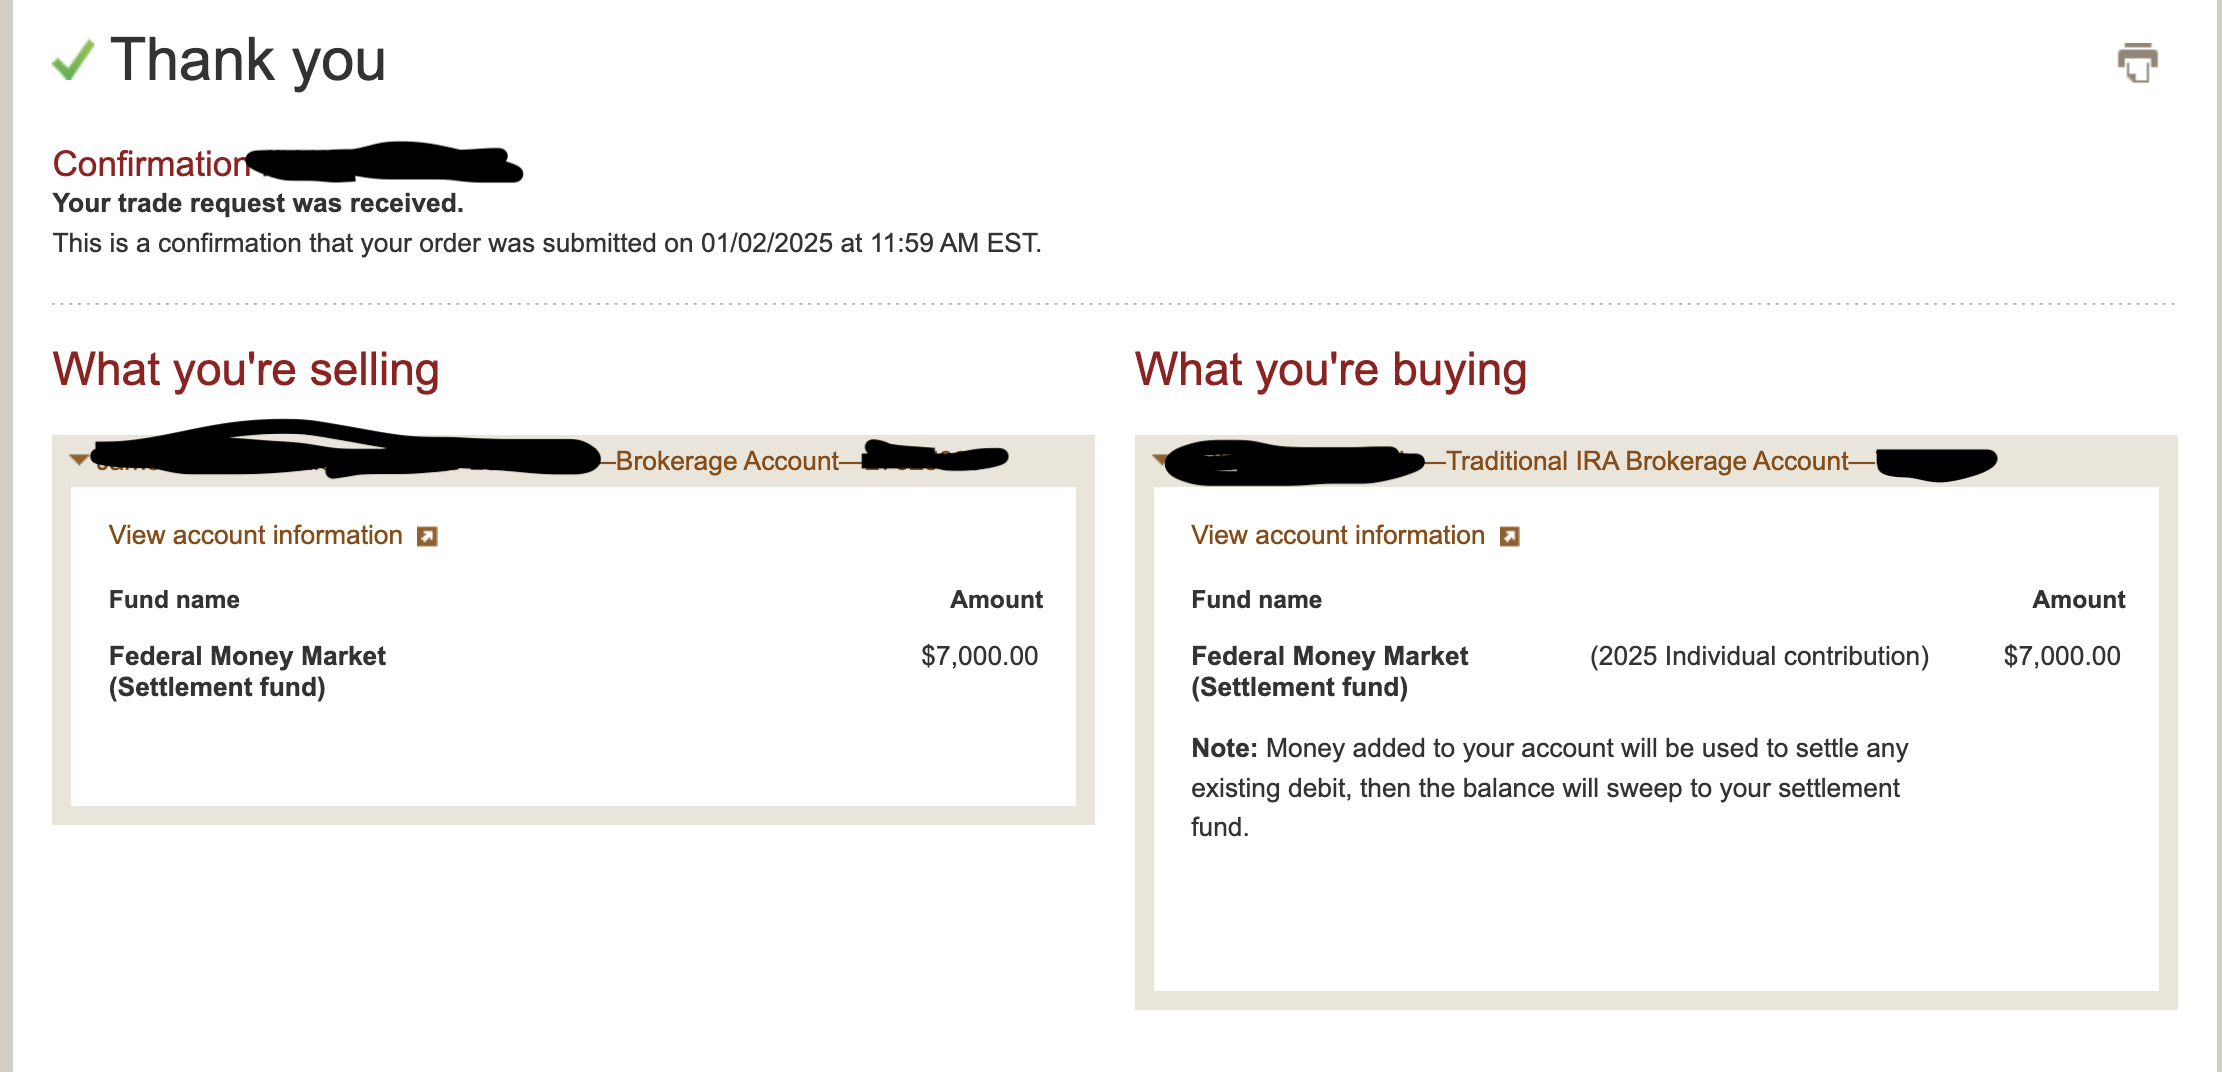Open View account information for selling account
Screen dimensions: 2222x1072
[255, 536]
